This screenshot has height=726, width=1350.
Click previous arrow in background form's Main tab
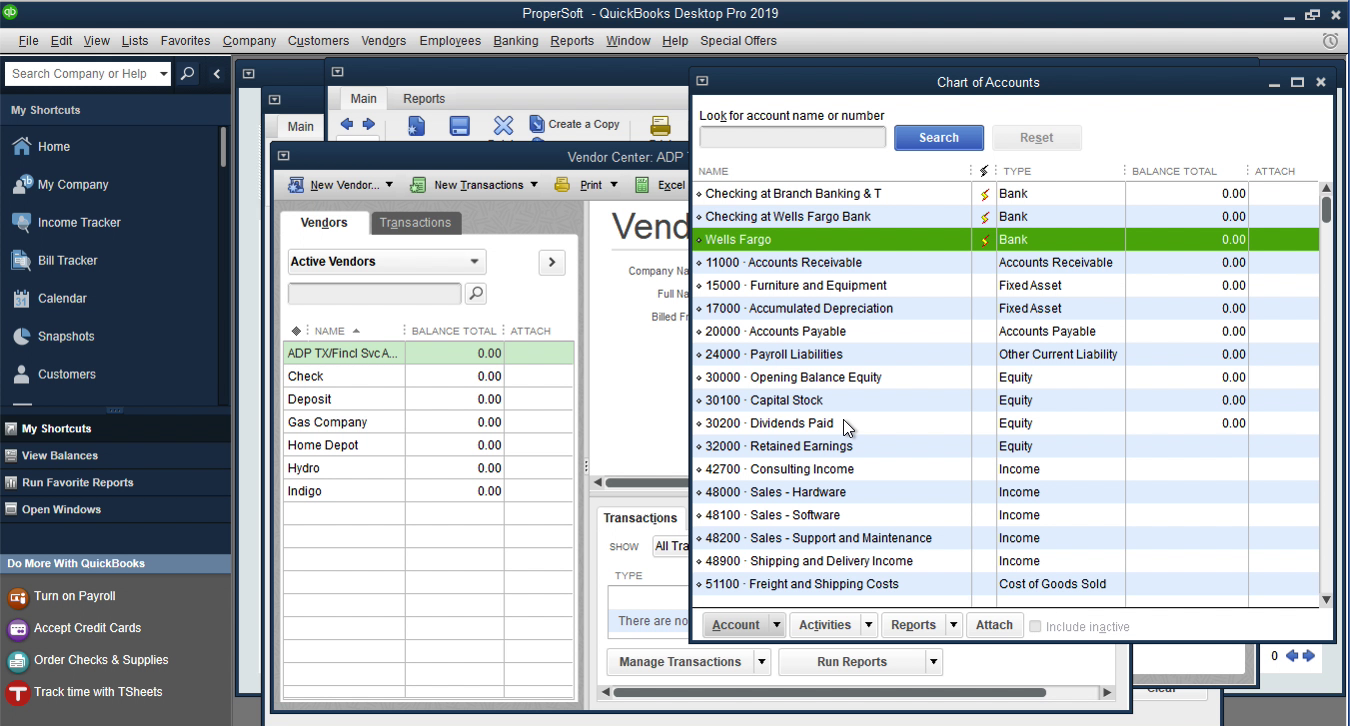(347, 124)
